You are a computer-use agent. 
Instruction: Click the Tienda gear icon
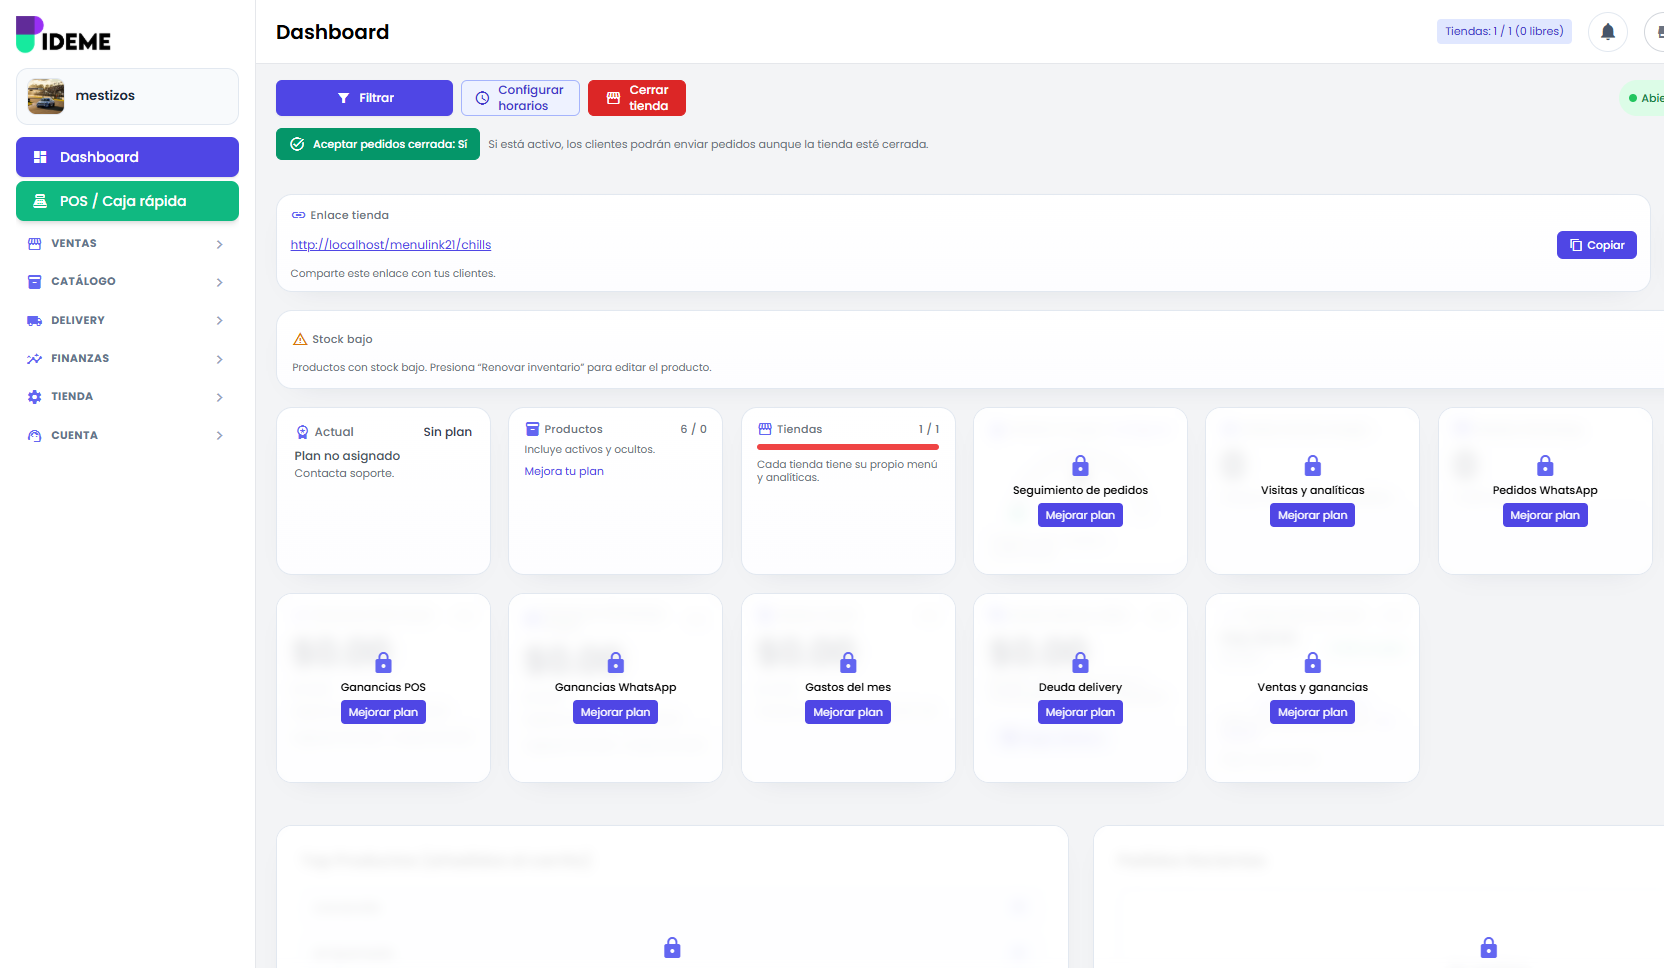[x=35, y=397]
